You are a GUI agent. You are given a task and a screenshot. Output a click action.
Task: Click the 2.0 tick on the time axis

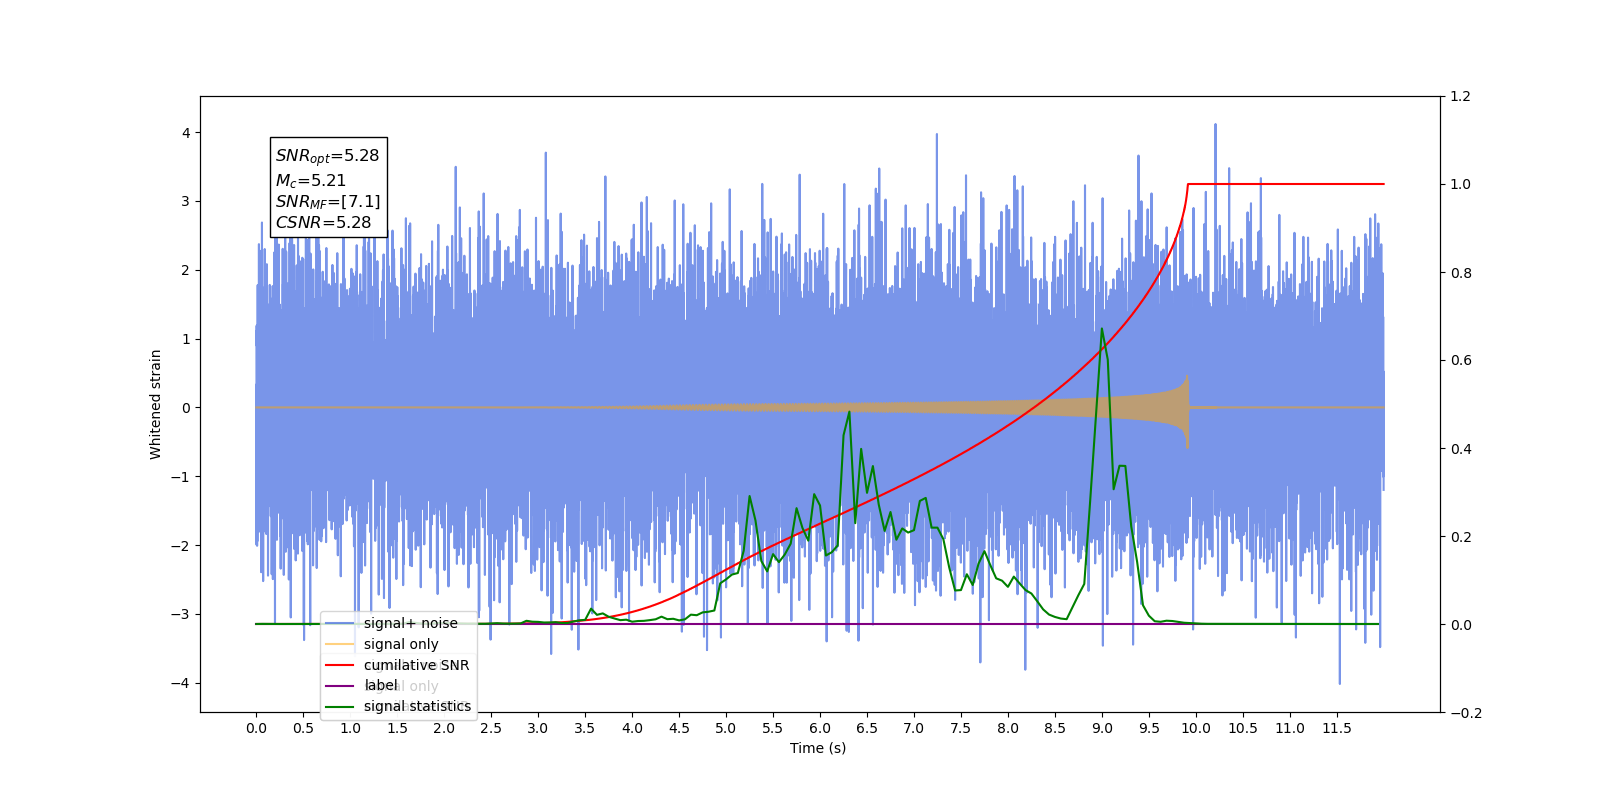pyautogui.click(x=444, y=728)
